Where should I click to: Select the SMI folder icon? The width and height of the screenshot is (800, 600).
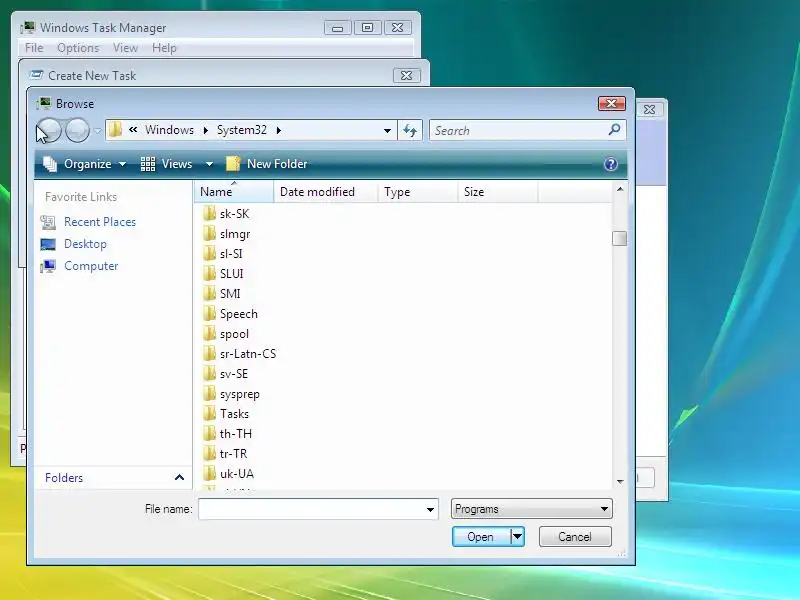point(209,293)
